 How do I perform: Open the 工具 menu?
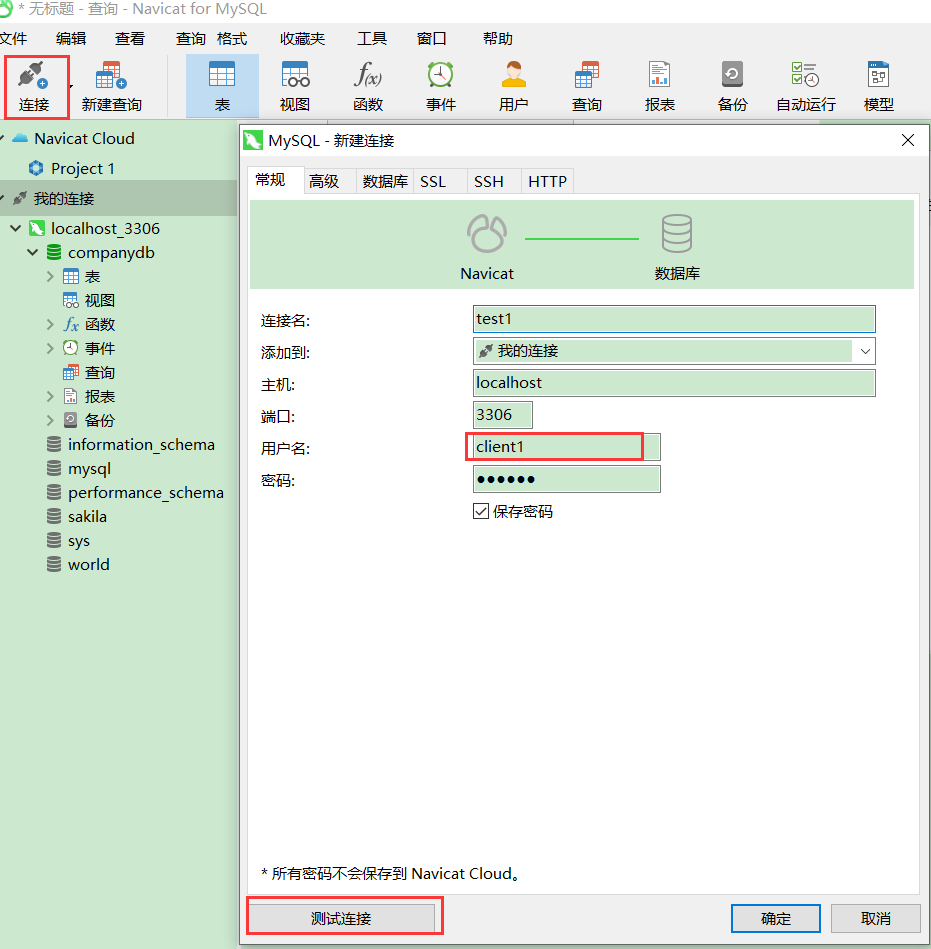[x=372, y=39]
